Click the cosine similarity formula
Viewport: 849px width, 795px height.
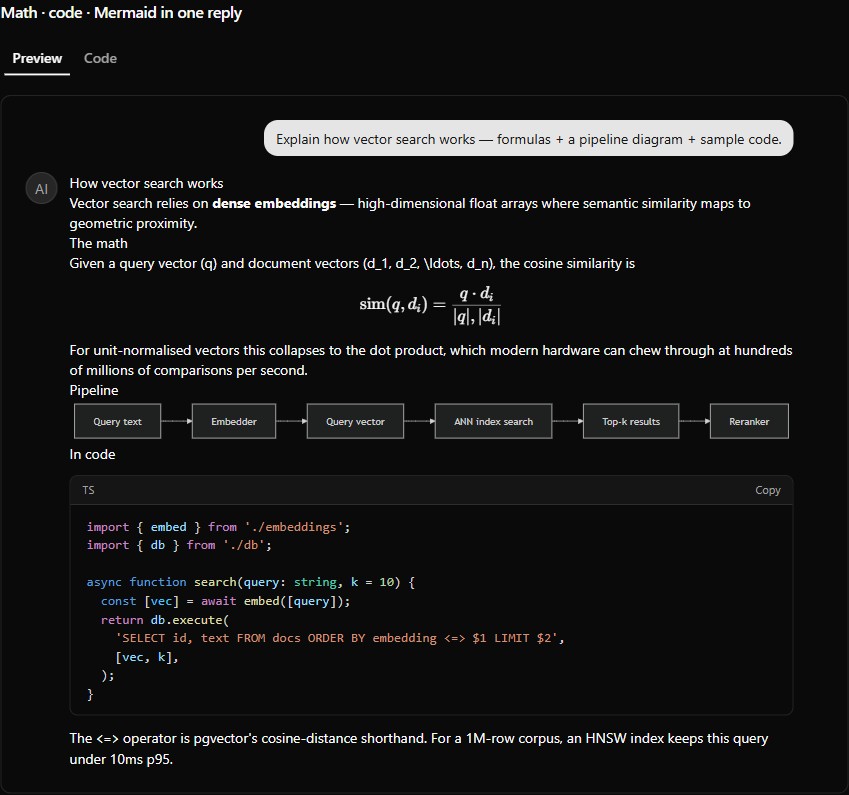430,305
